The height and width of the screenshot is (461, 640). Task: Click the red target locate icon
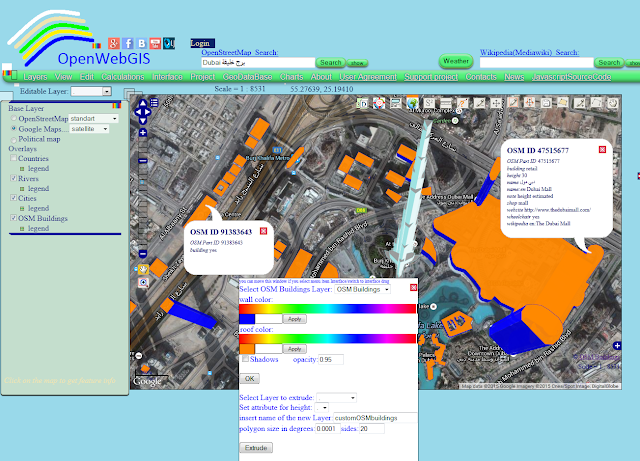[x=379, y=103]
